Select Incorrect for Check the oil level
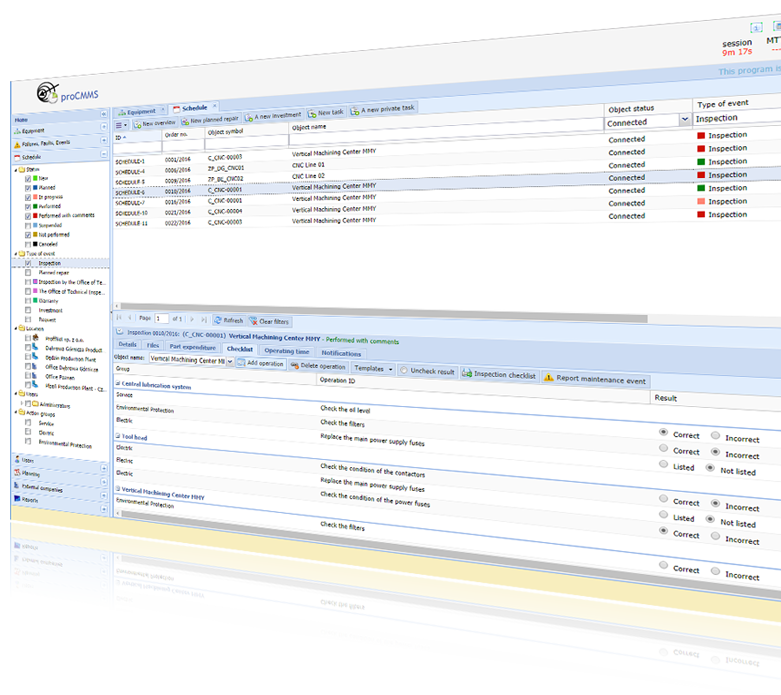The height and width of the screenshot is (695, 781). coord(715,435)
